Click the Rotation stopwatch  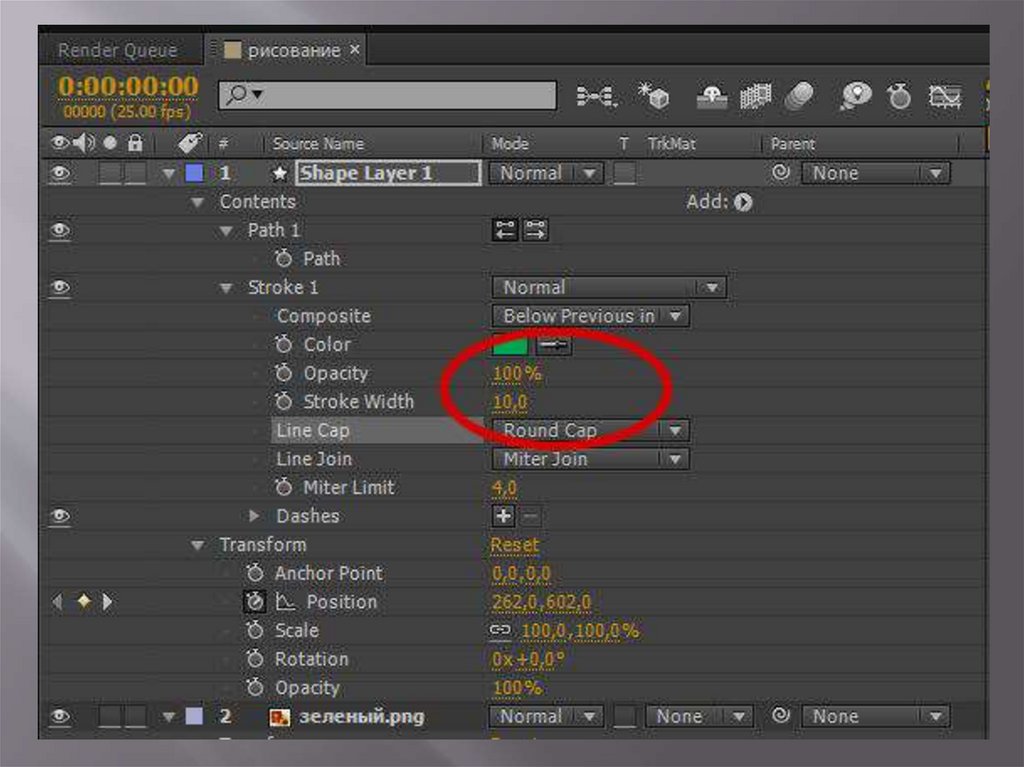coord(255,658)
